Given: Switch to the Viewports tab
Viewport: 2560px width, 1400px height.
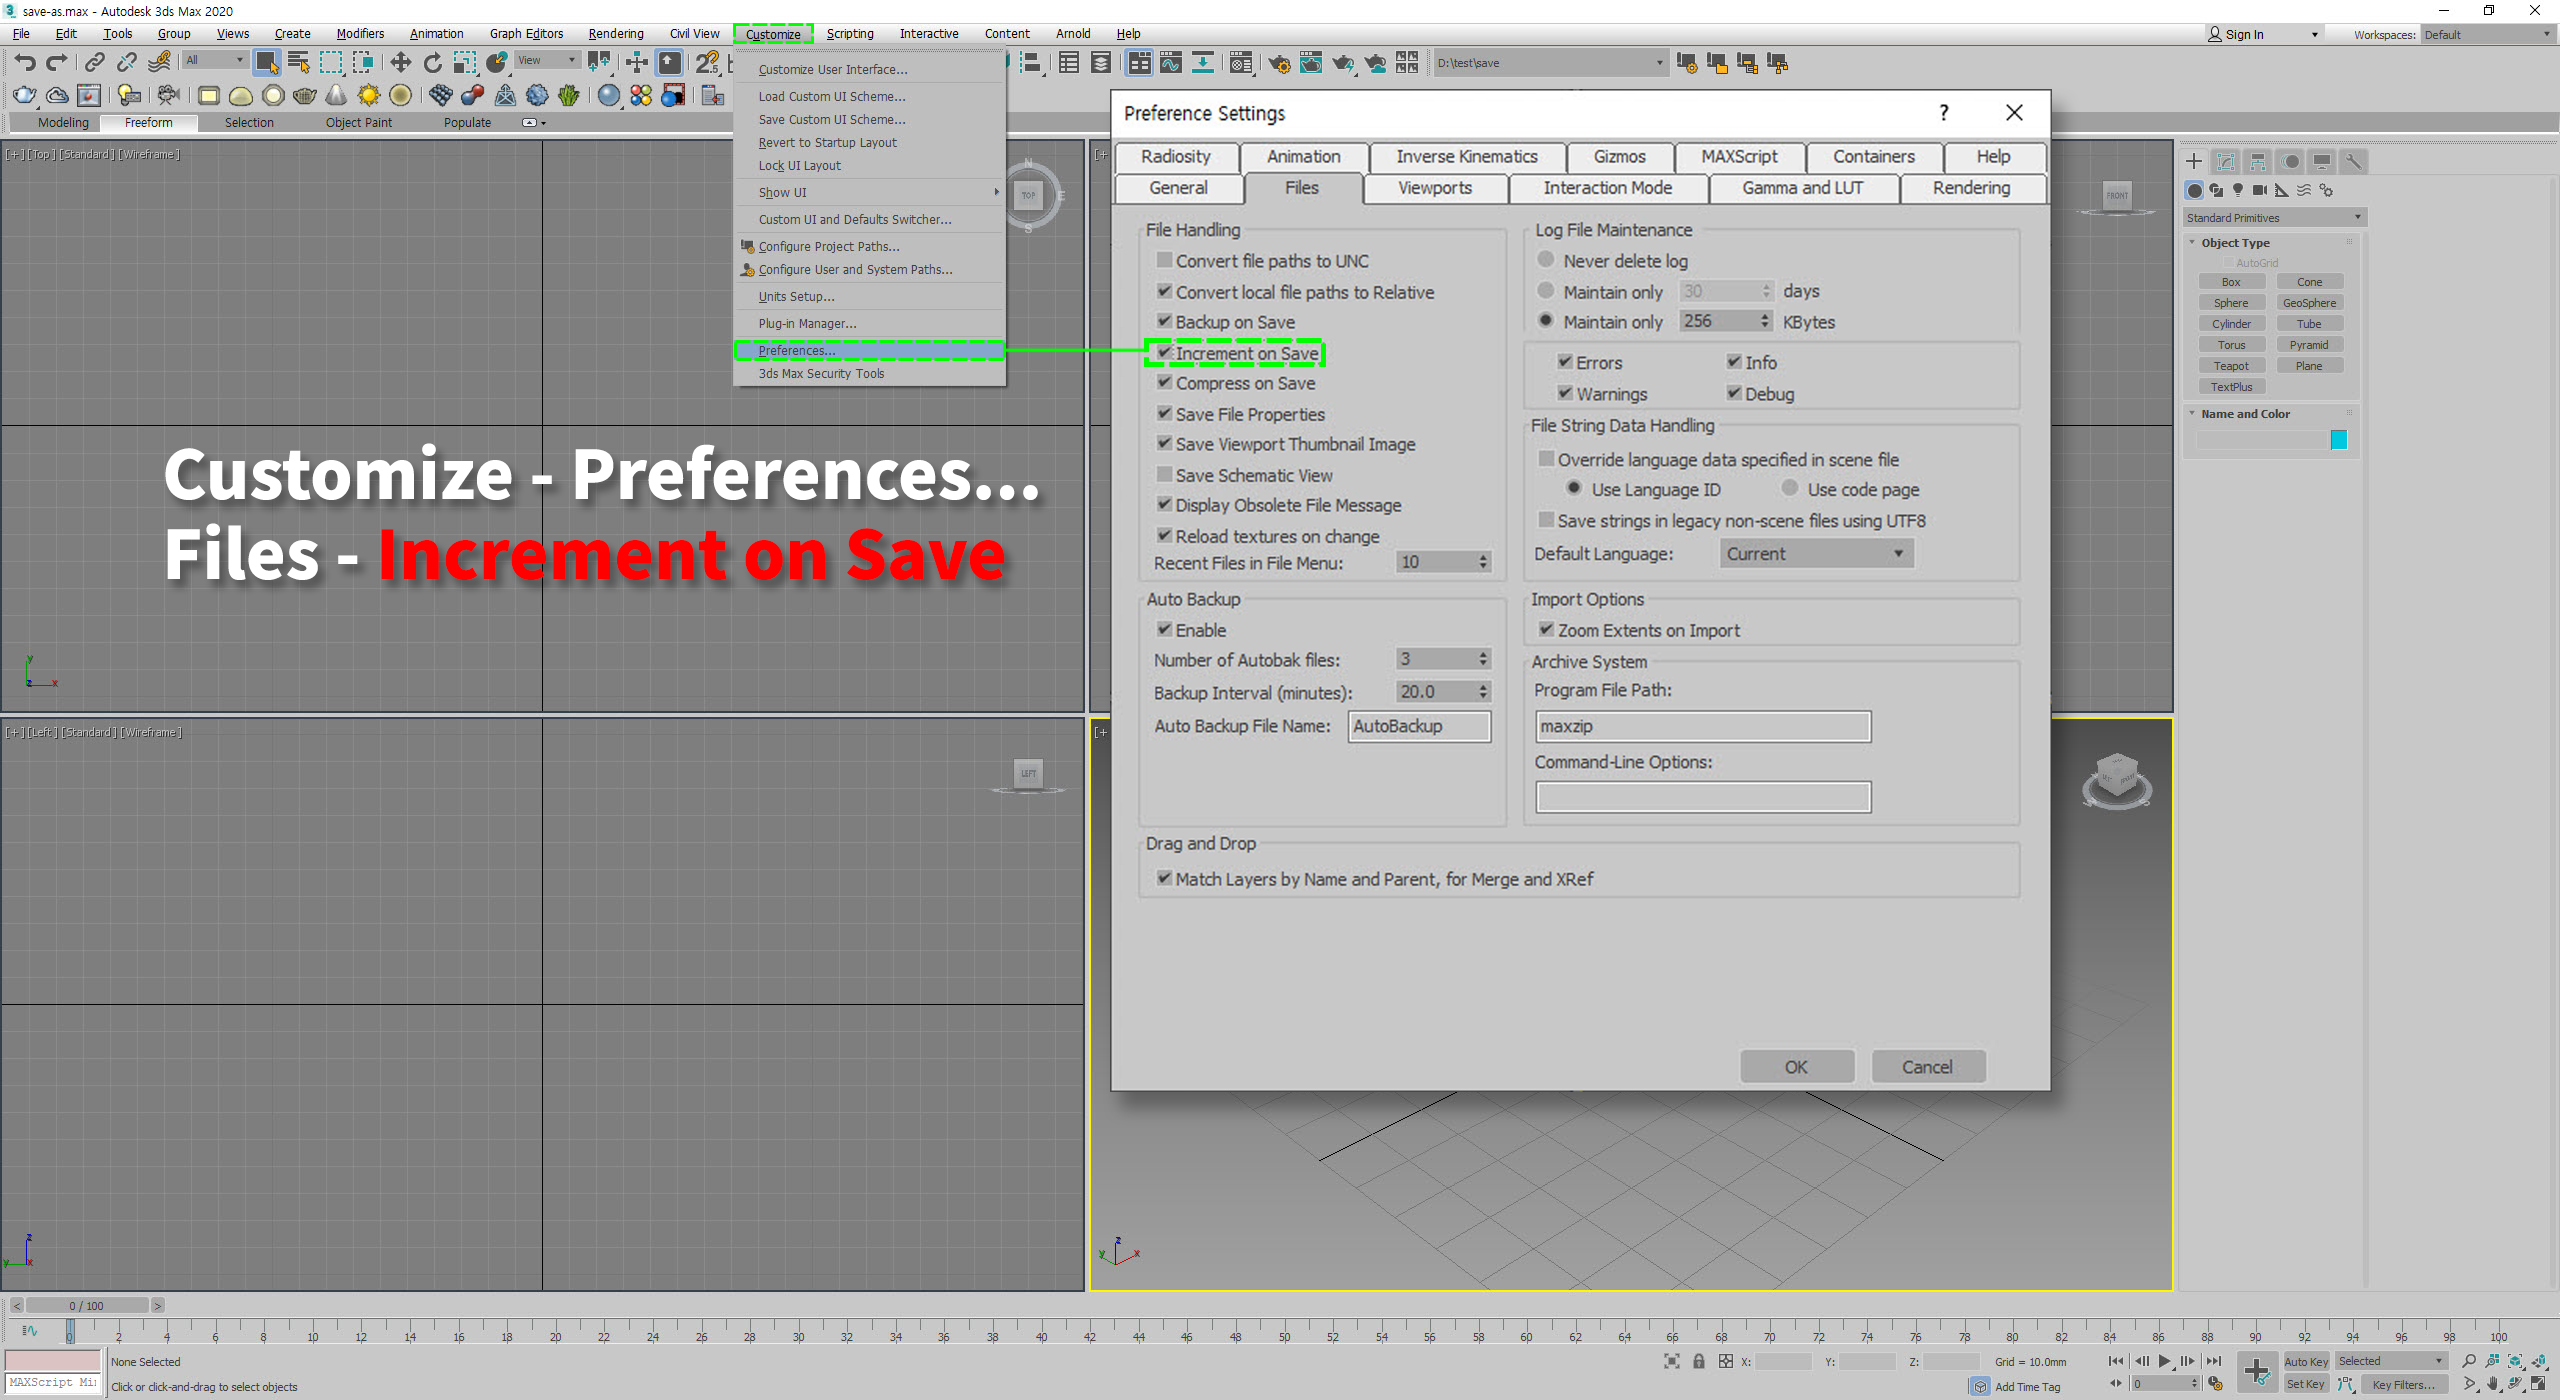Looking at the screenshot, I should point(1434,188).
